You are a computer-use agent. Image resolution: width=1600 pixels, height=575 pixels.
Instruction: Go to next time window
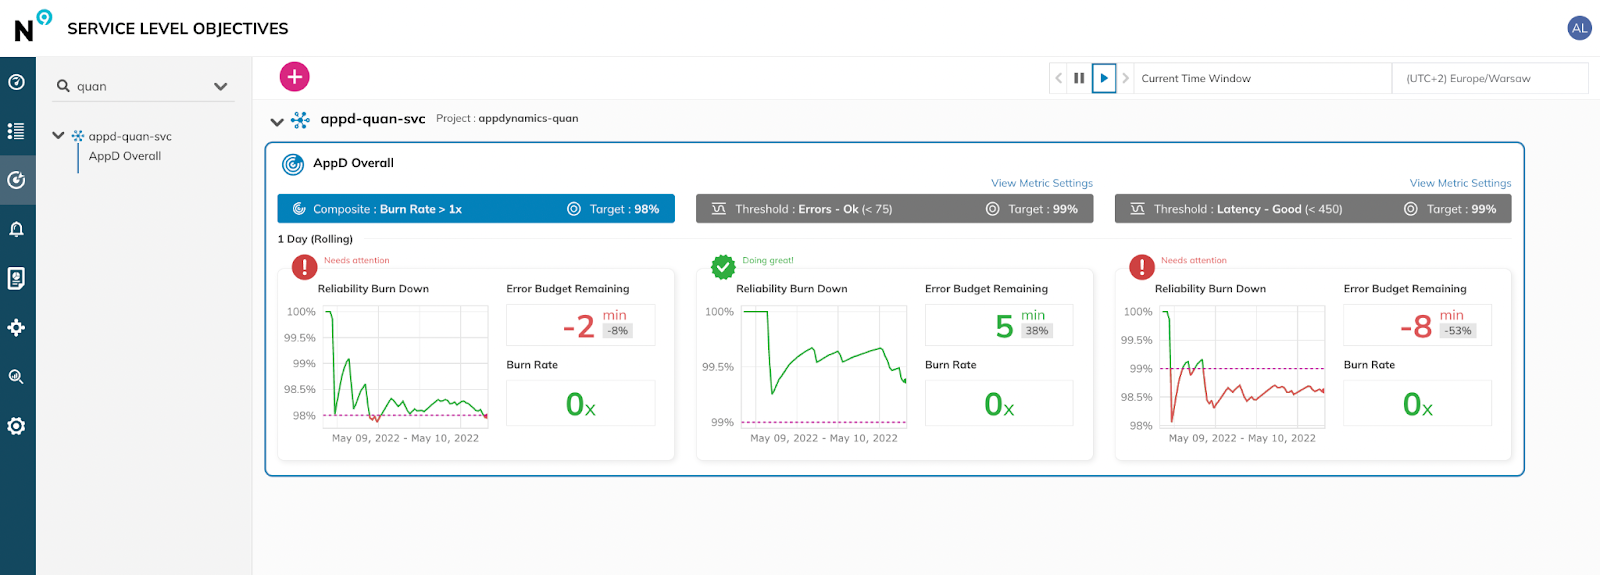coord(1125,78)
